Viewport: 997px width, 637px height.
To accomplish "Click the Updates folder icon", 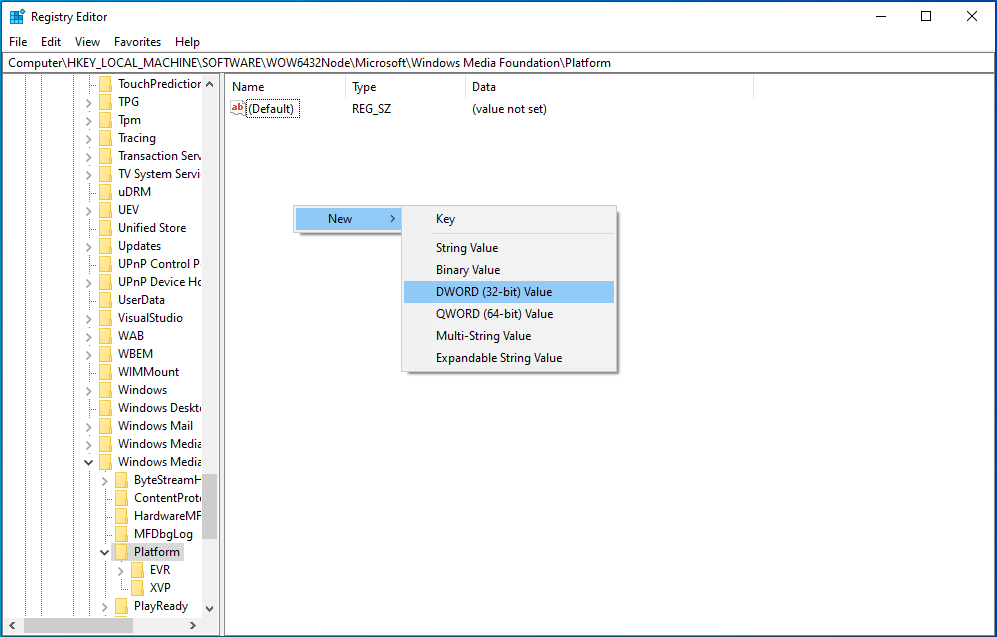I will coord(106,246).
